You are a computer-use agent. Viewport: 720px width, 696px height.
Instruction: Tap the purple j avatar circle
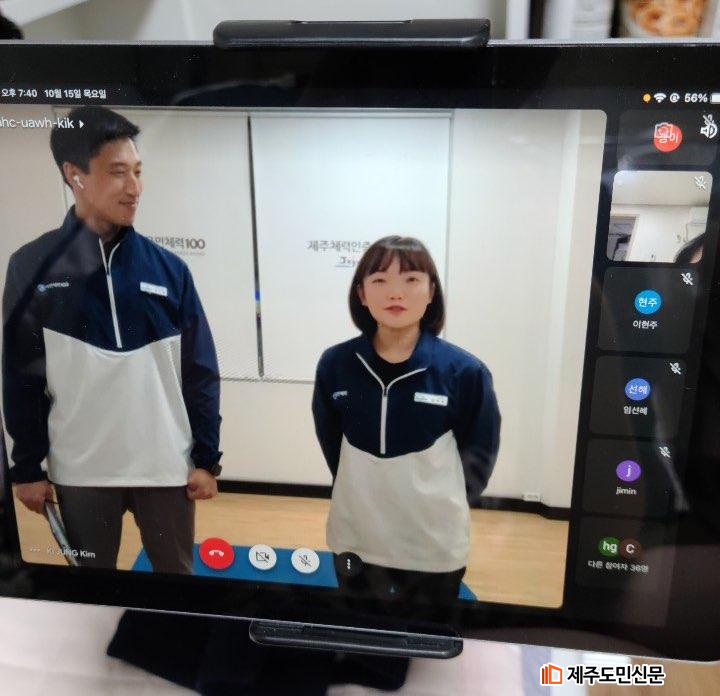628,470
